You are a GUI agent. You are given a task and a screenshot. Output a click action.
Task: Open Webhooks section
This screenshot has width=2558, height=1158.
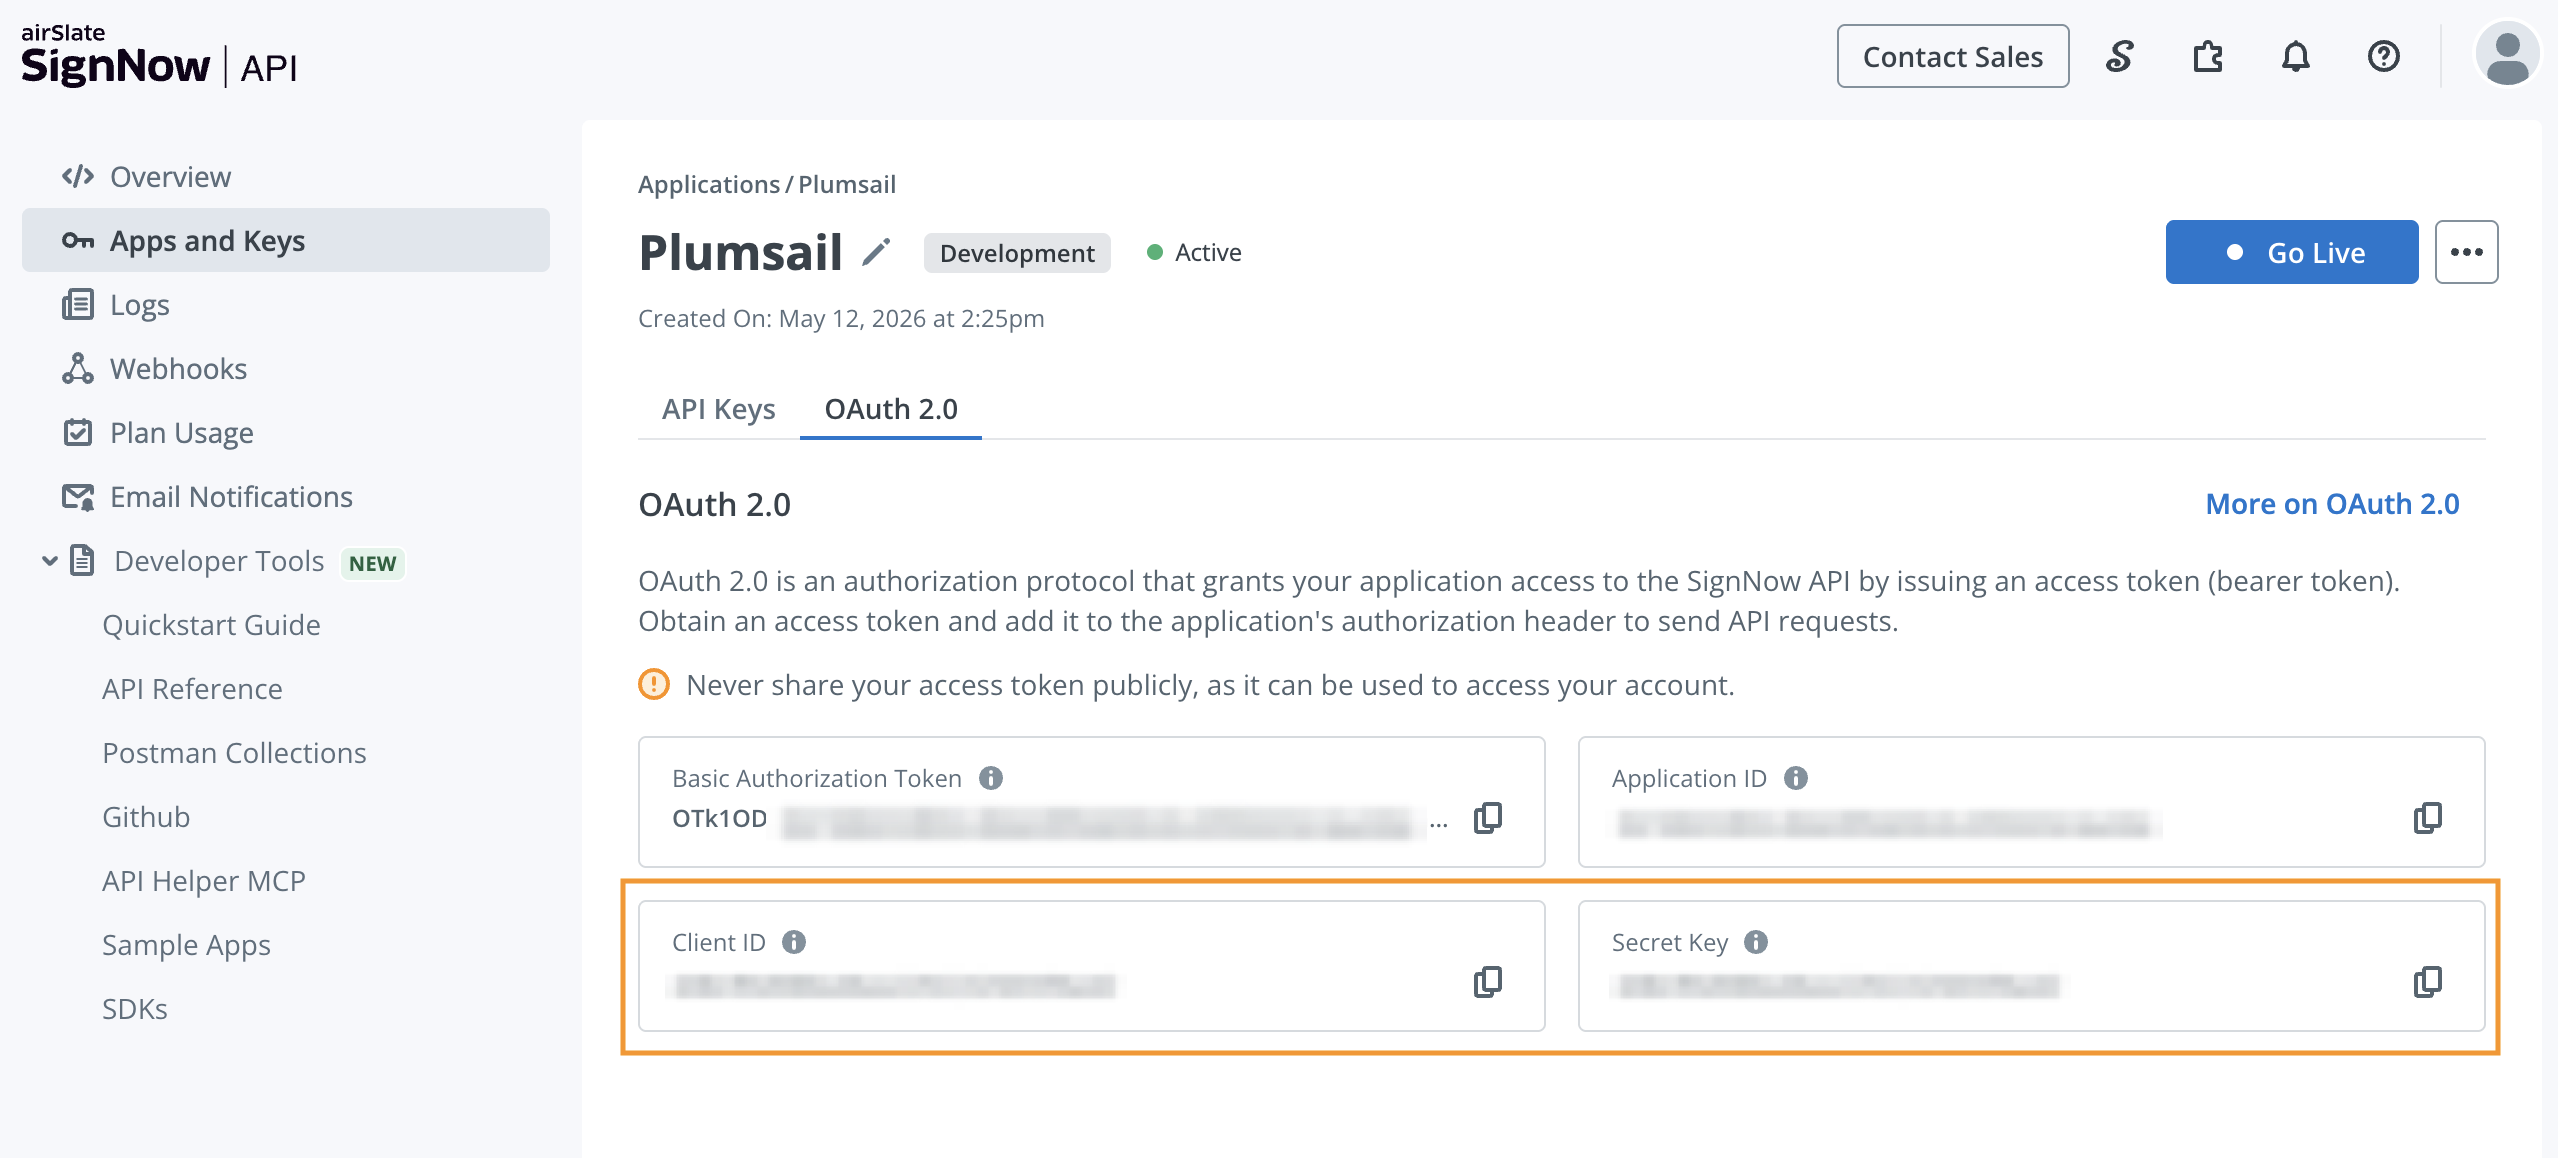[x=178, y=368]
